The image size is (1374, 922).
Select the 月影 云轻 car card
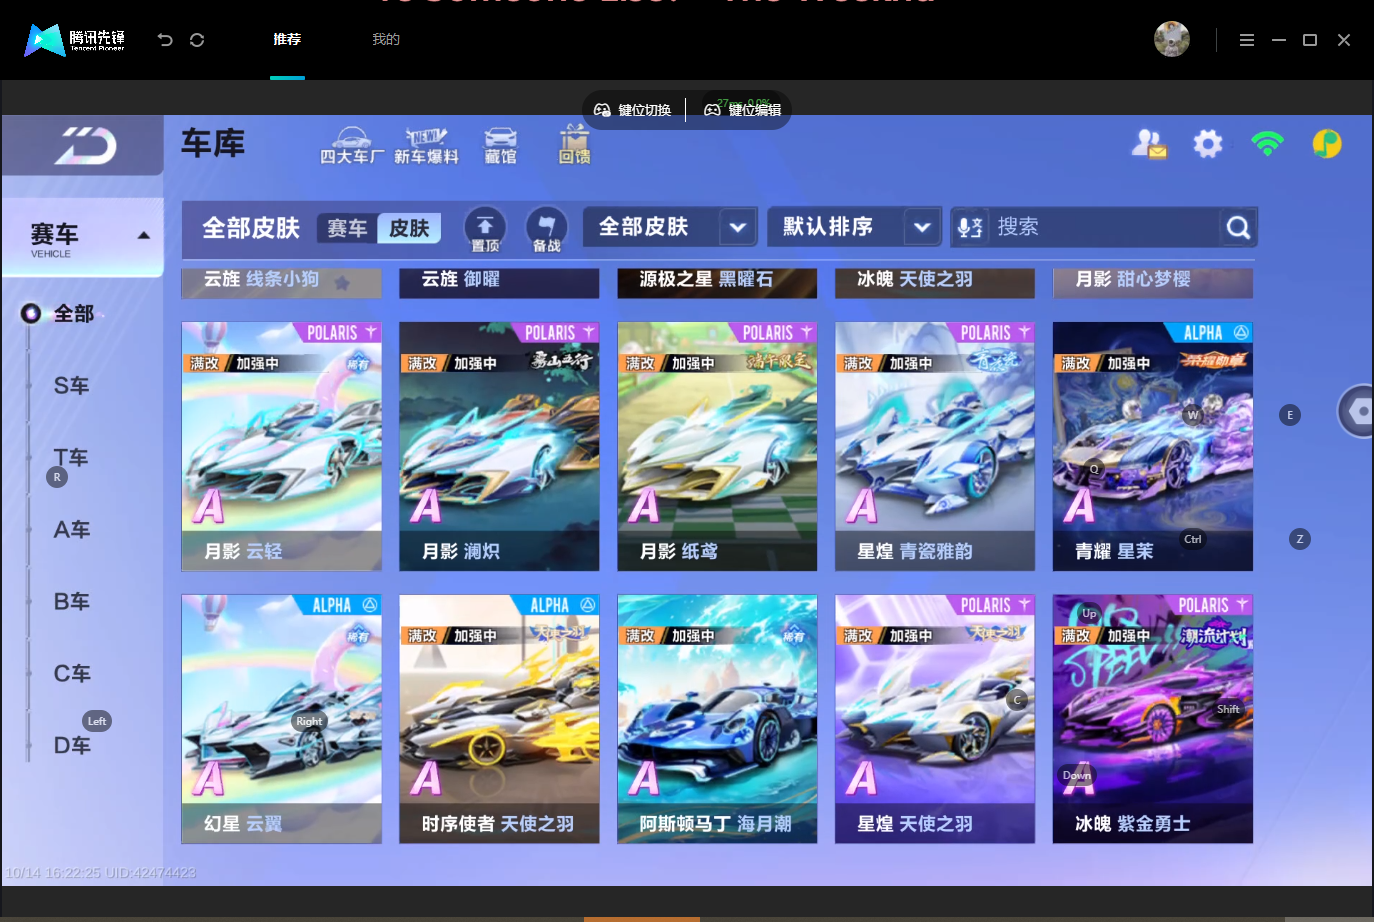281,446
